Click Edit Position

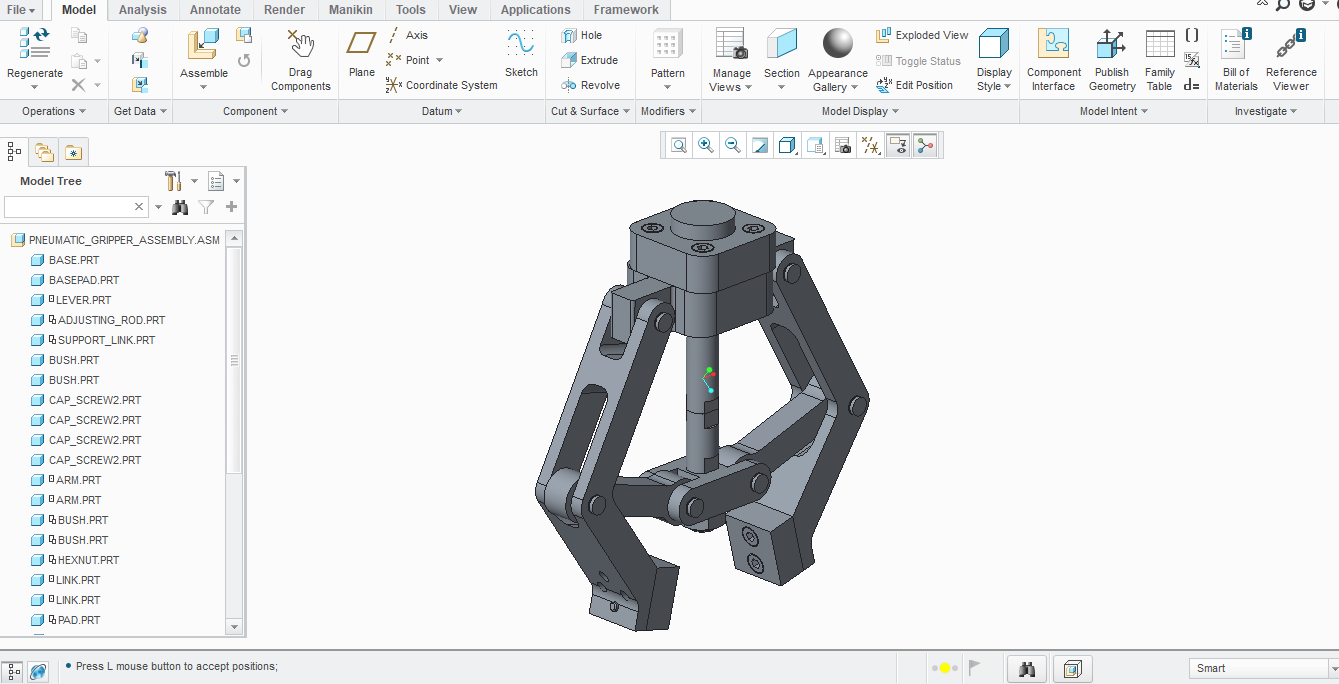915,85
